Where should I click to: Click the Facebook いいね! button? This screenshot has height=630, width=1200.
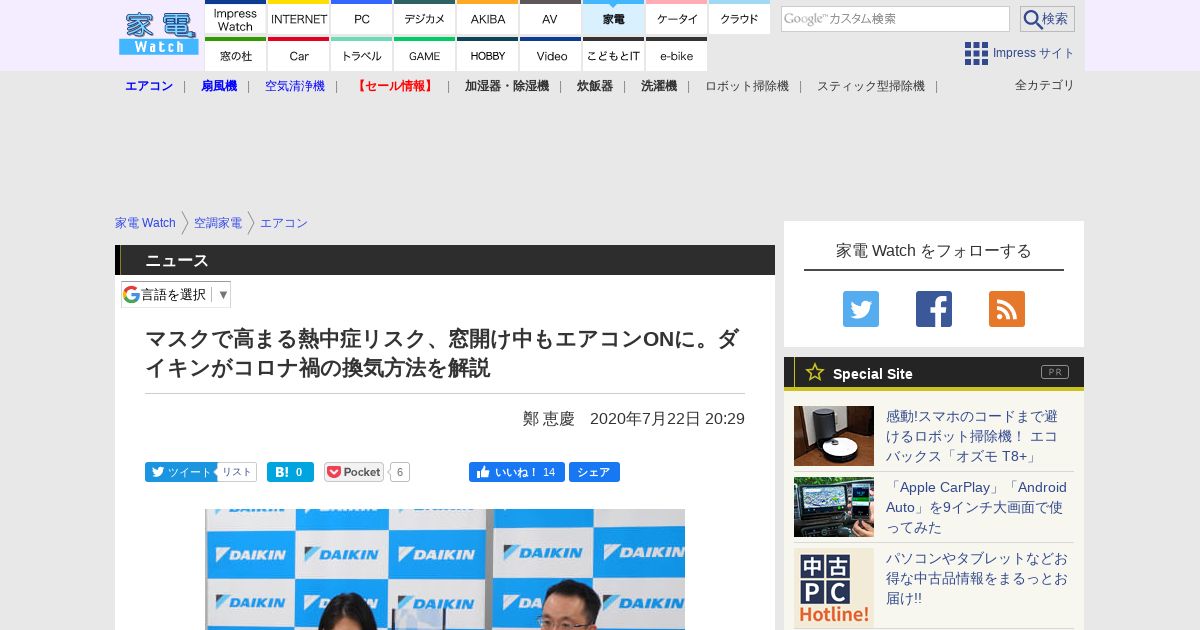pos(517,472)
